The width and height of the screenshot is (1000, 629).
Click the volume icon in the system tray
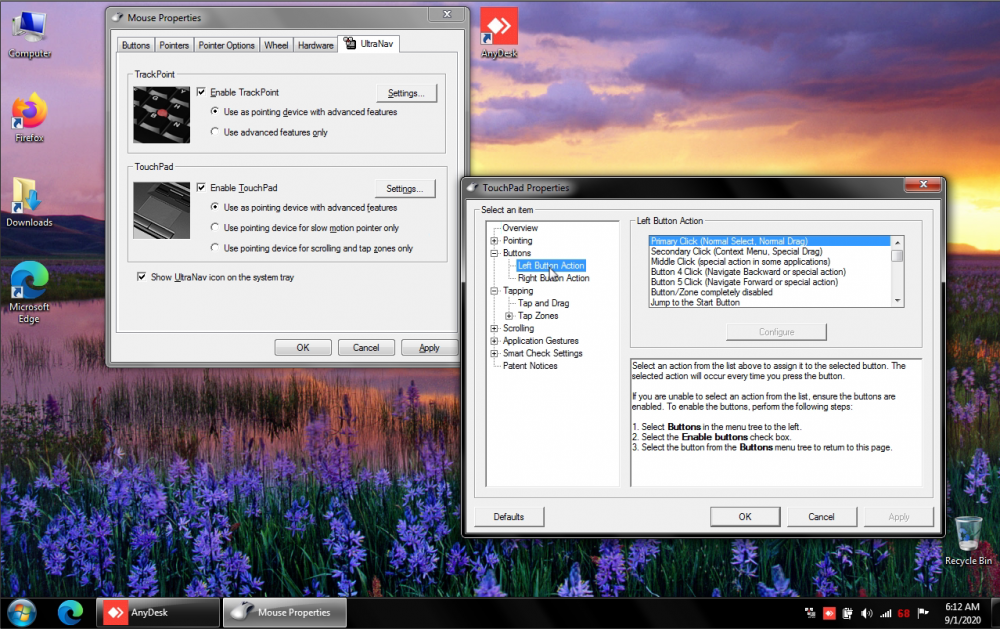point(866,613)
